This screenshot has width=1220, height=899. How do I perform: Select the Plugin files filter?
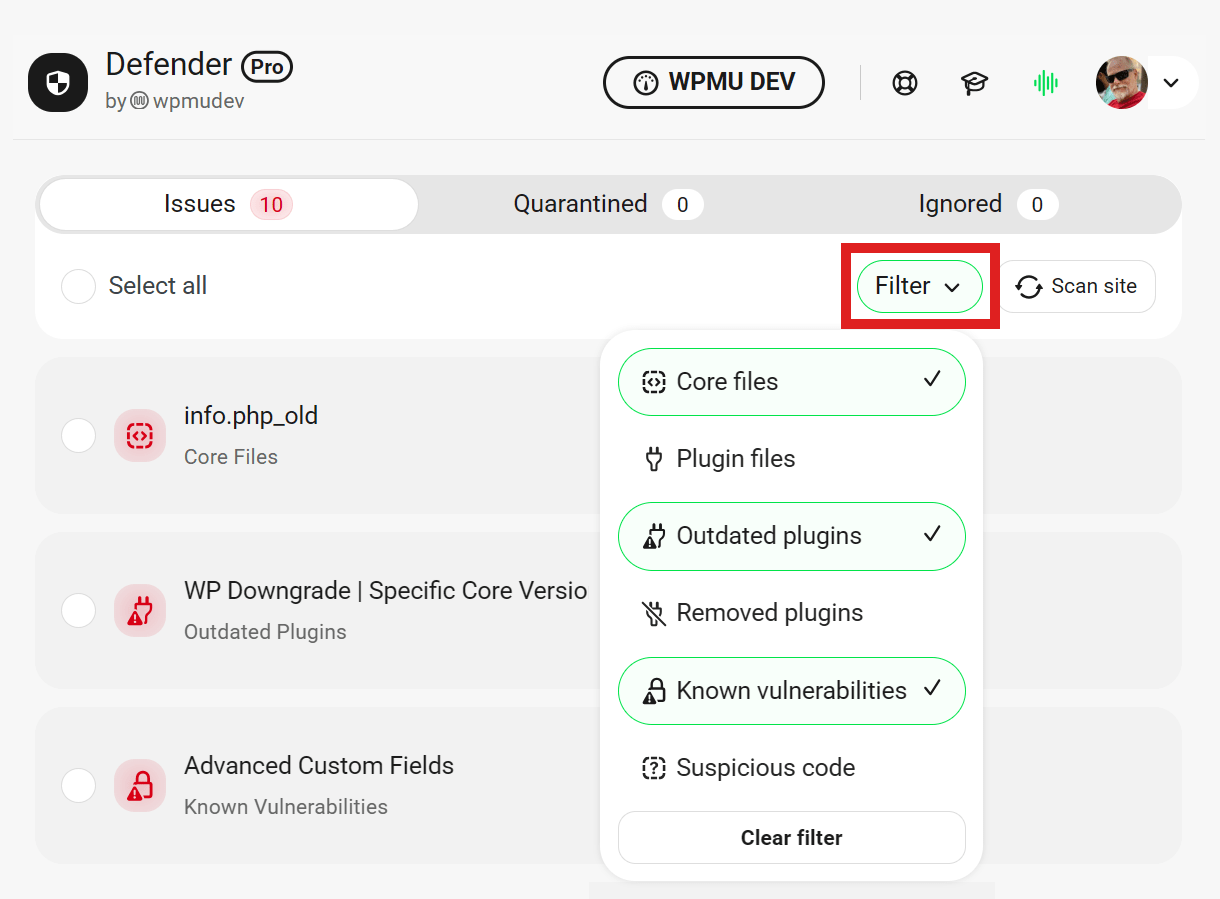coord(792,459)
